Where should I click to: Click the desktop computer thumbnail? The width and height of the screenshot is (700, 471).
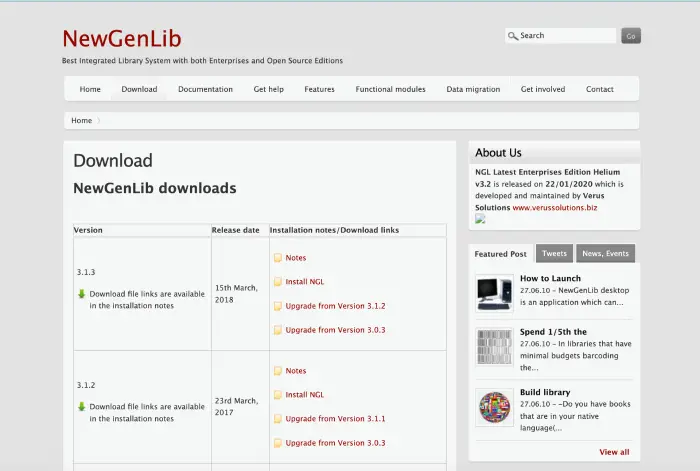pyautogui.click(x=494, y=293)
